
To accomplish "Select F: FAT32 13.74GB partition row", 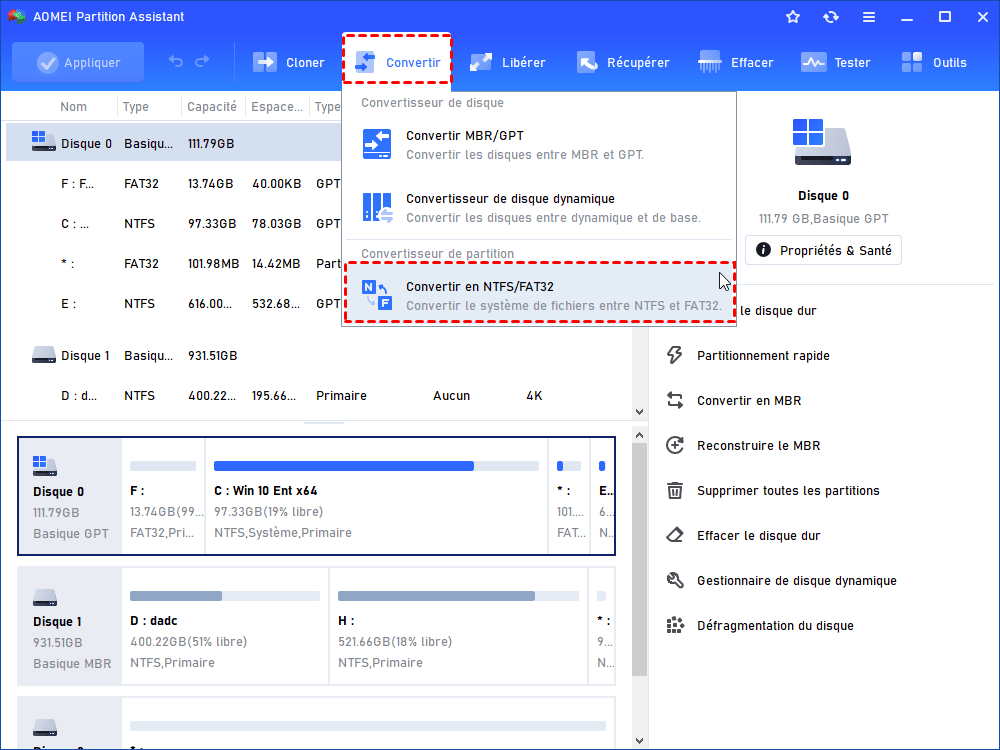I will click(x=173, y=184).
